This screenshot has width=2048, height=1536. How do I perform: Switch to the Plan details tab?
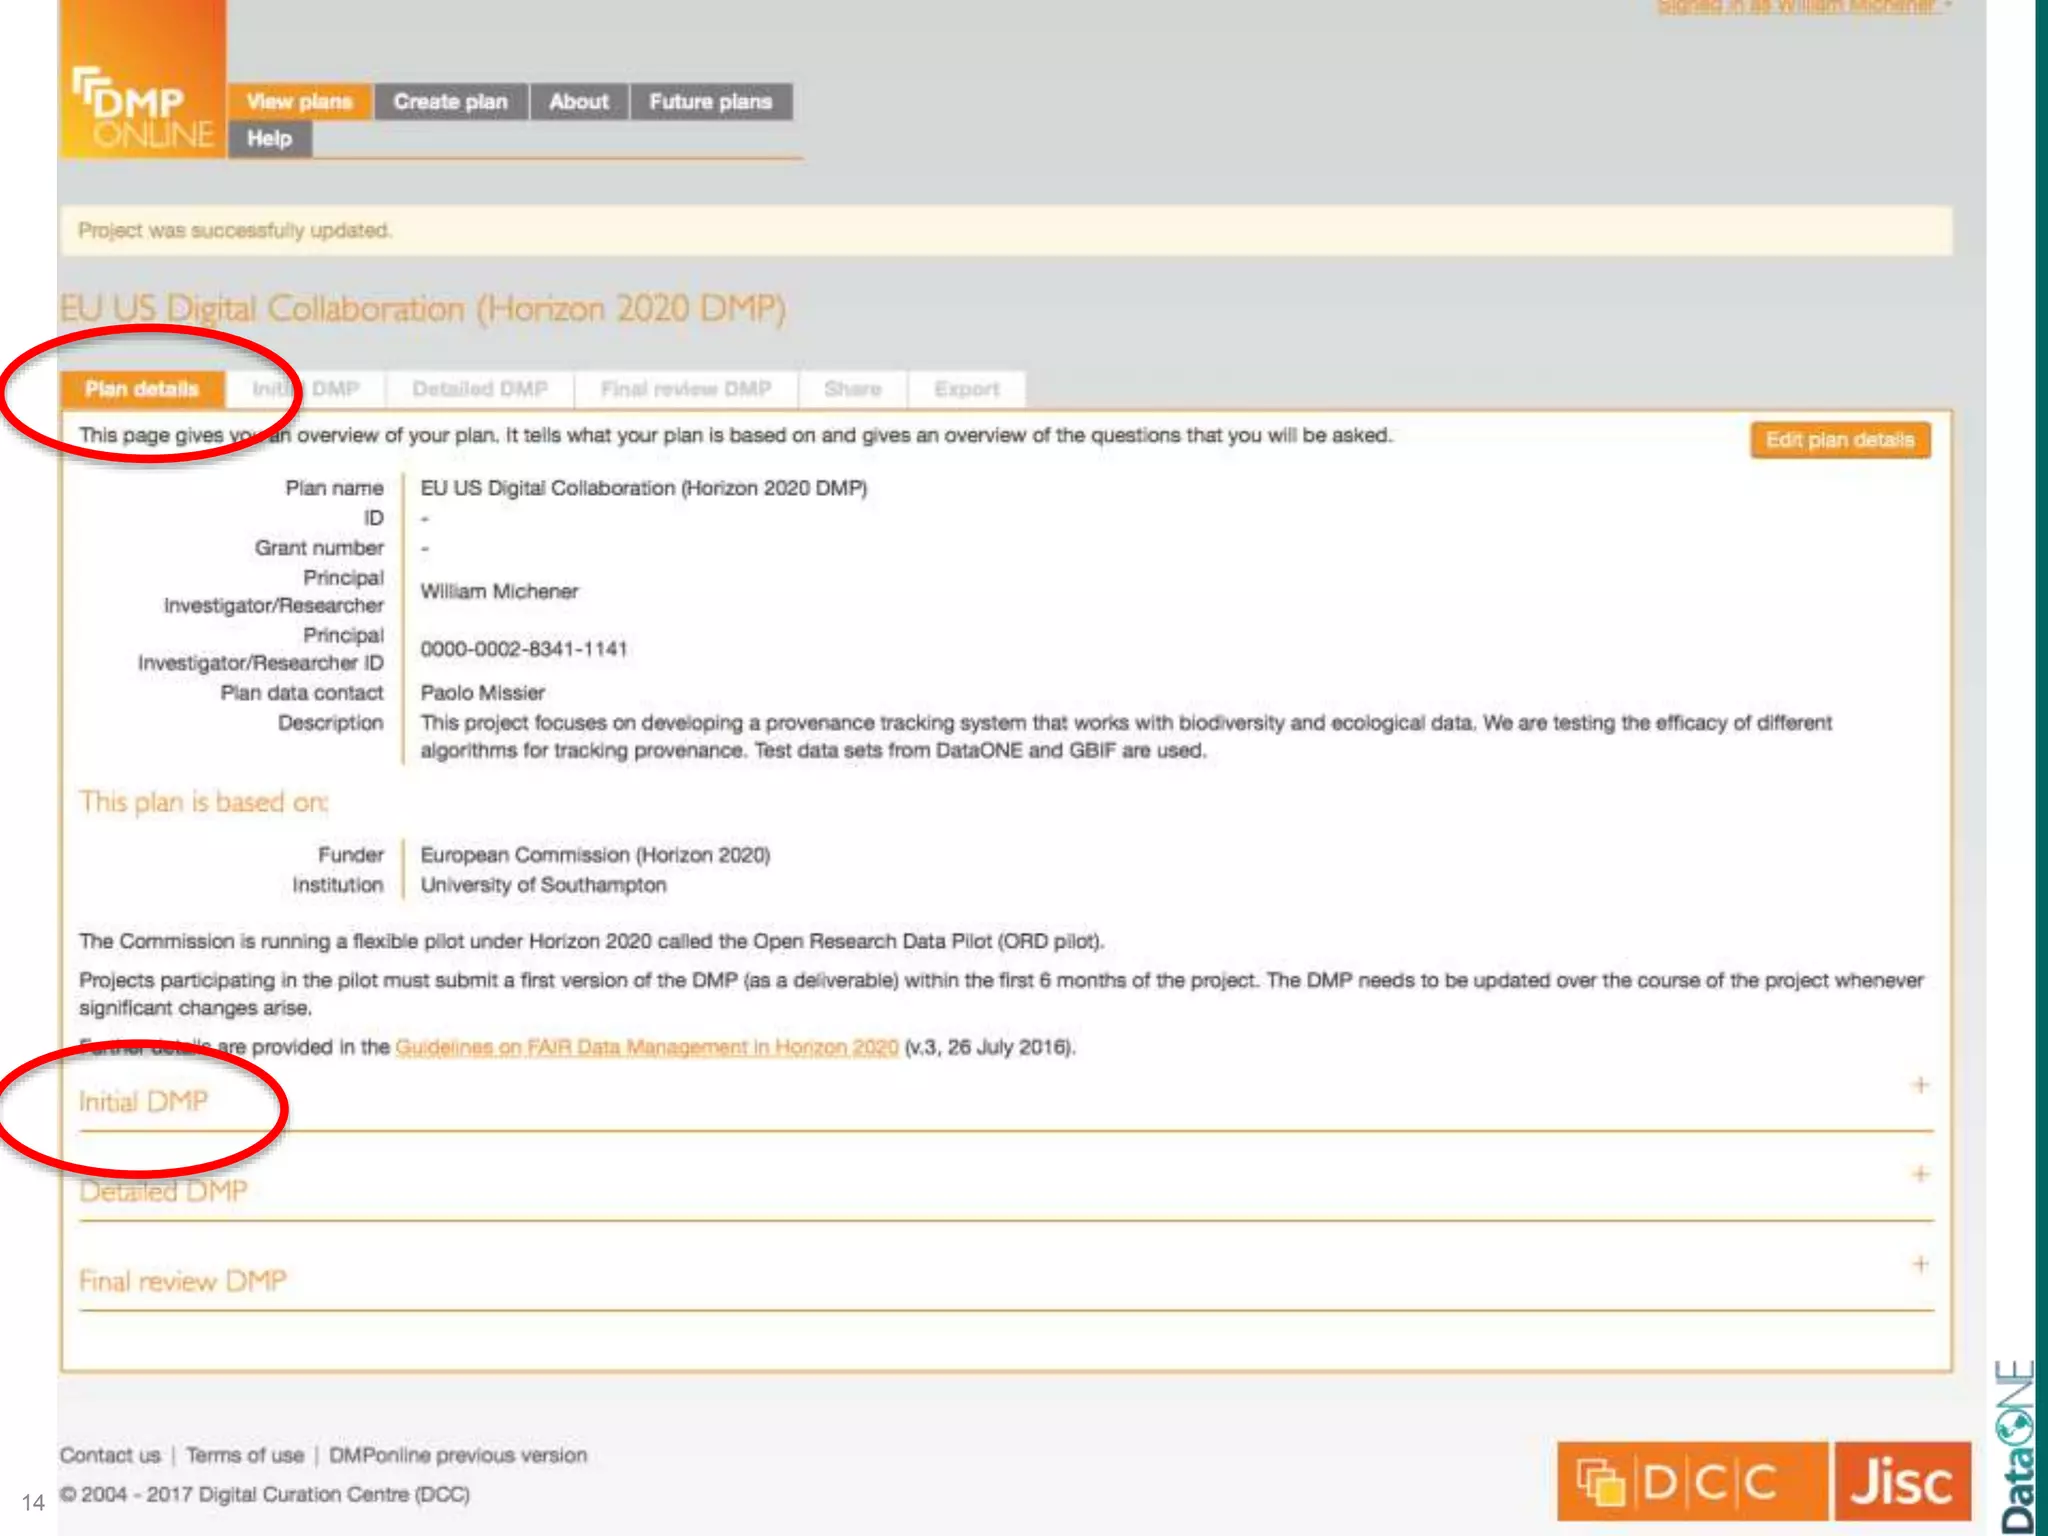[142, 389]
